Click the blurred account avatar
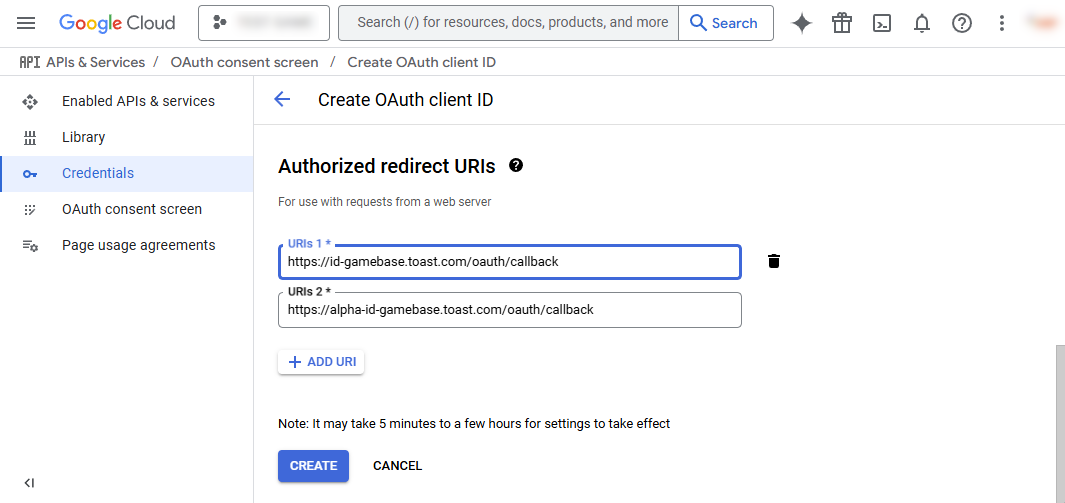Image resolution: width=1065 pixels, height=503 pixels. point(1040,23)
